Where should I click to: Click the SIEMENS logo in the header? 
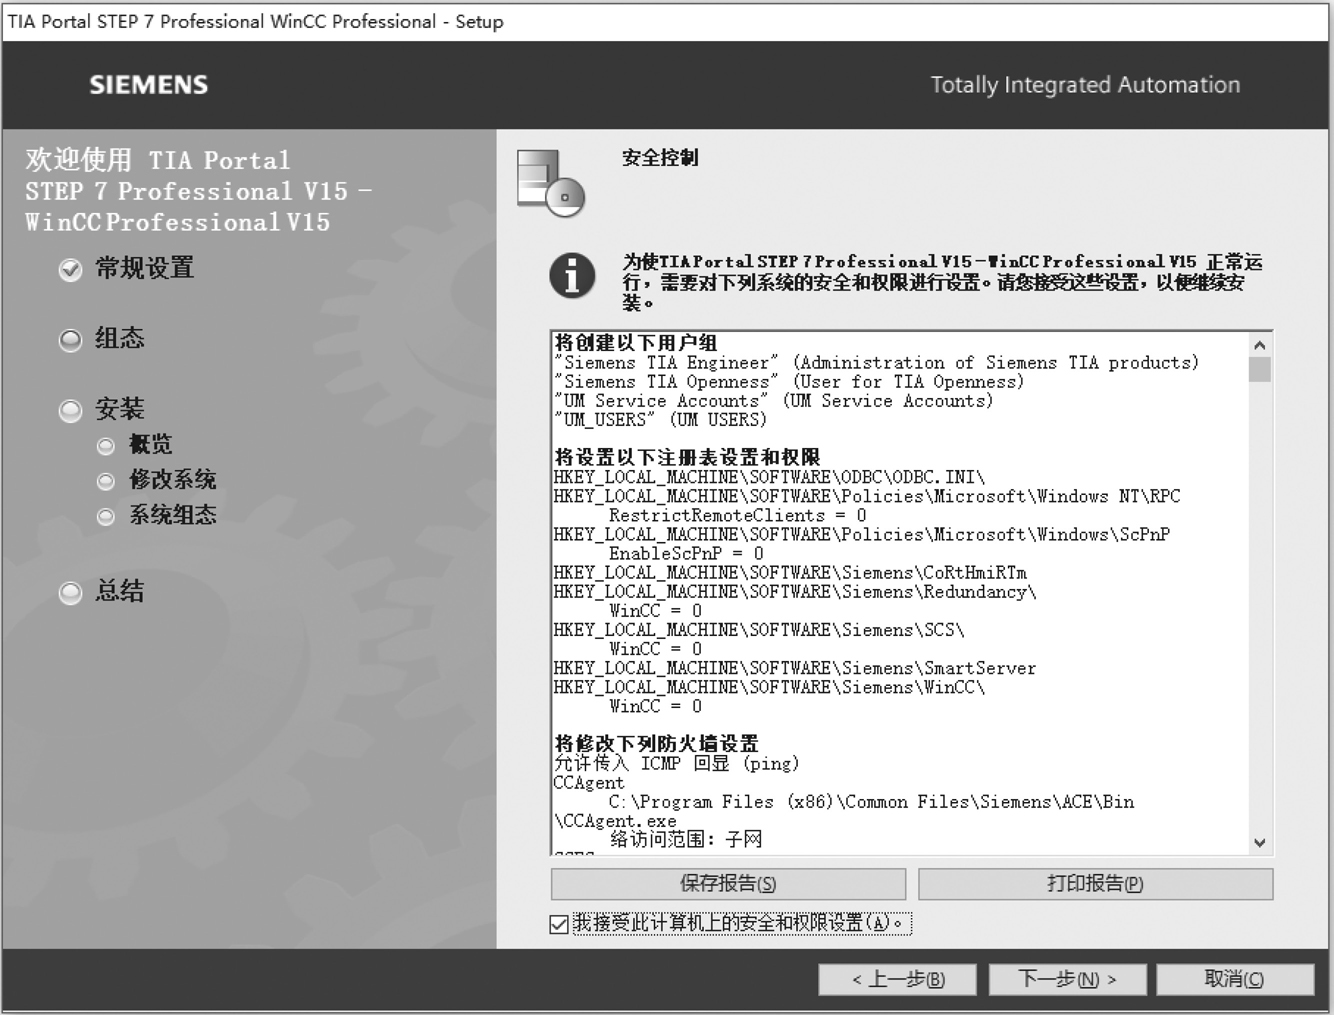[x=149, y=85]
